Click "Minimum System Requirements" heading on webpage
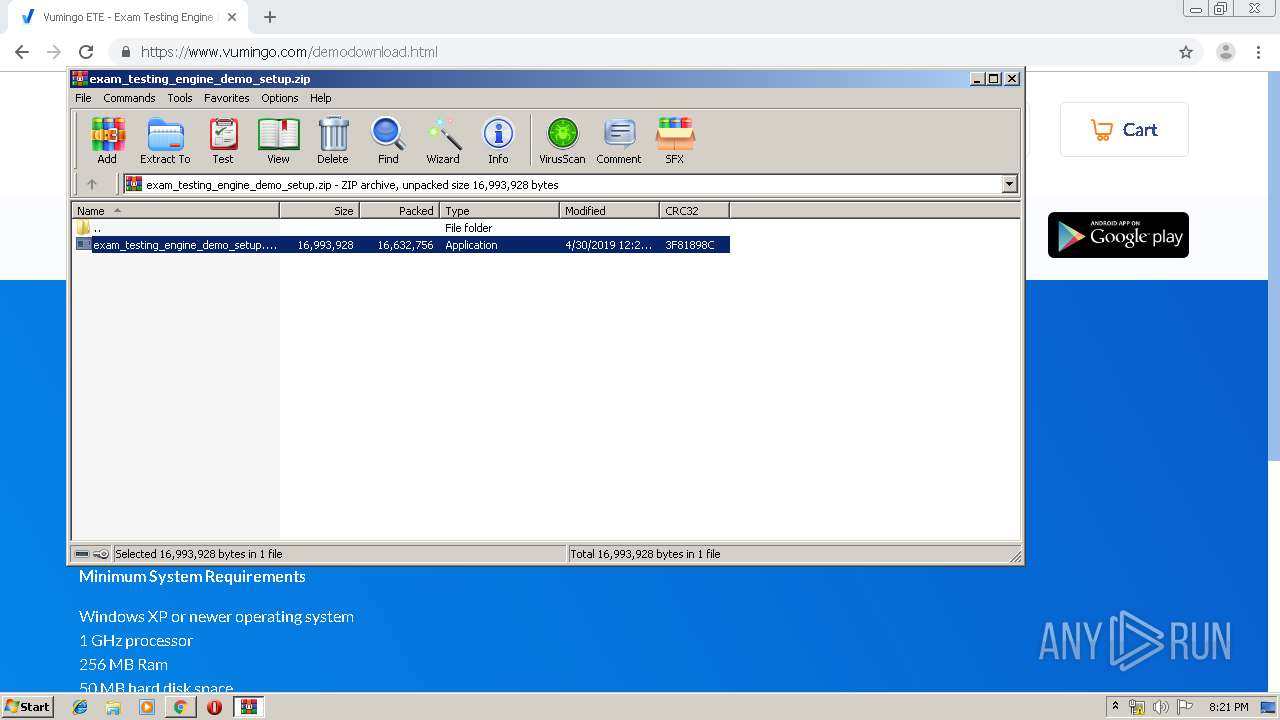This screenshot has width=1280, height=720. click(192, 577)
